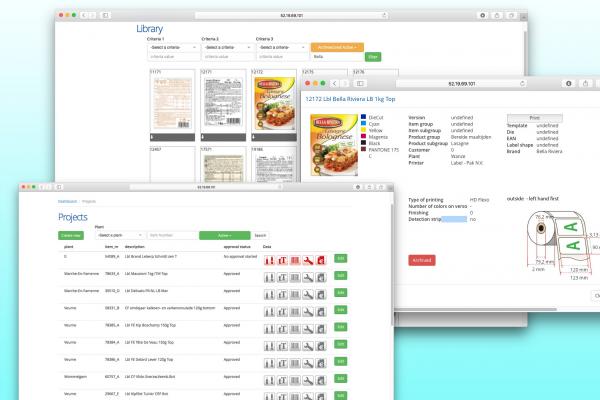This screenshot has width=600, height=400.
Task: Click Edit for the No approval started row
Action: (x=341, y=258)
